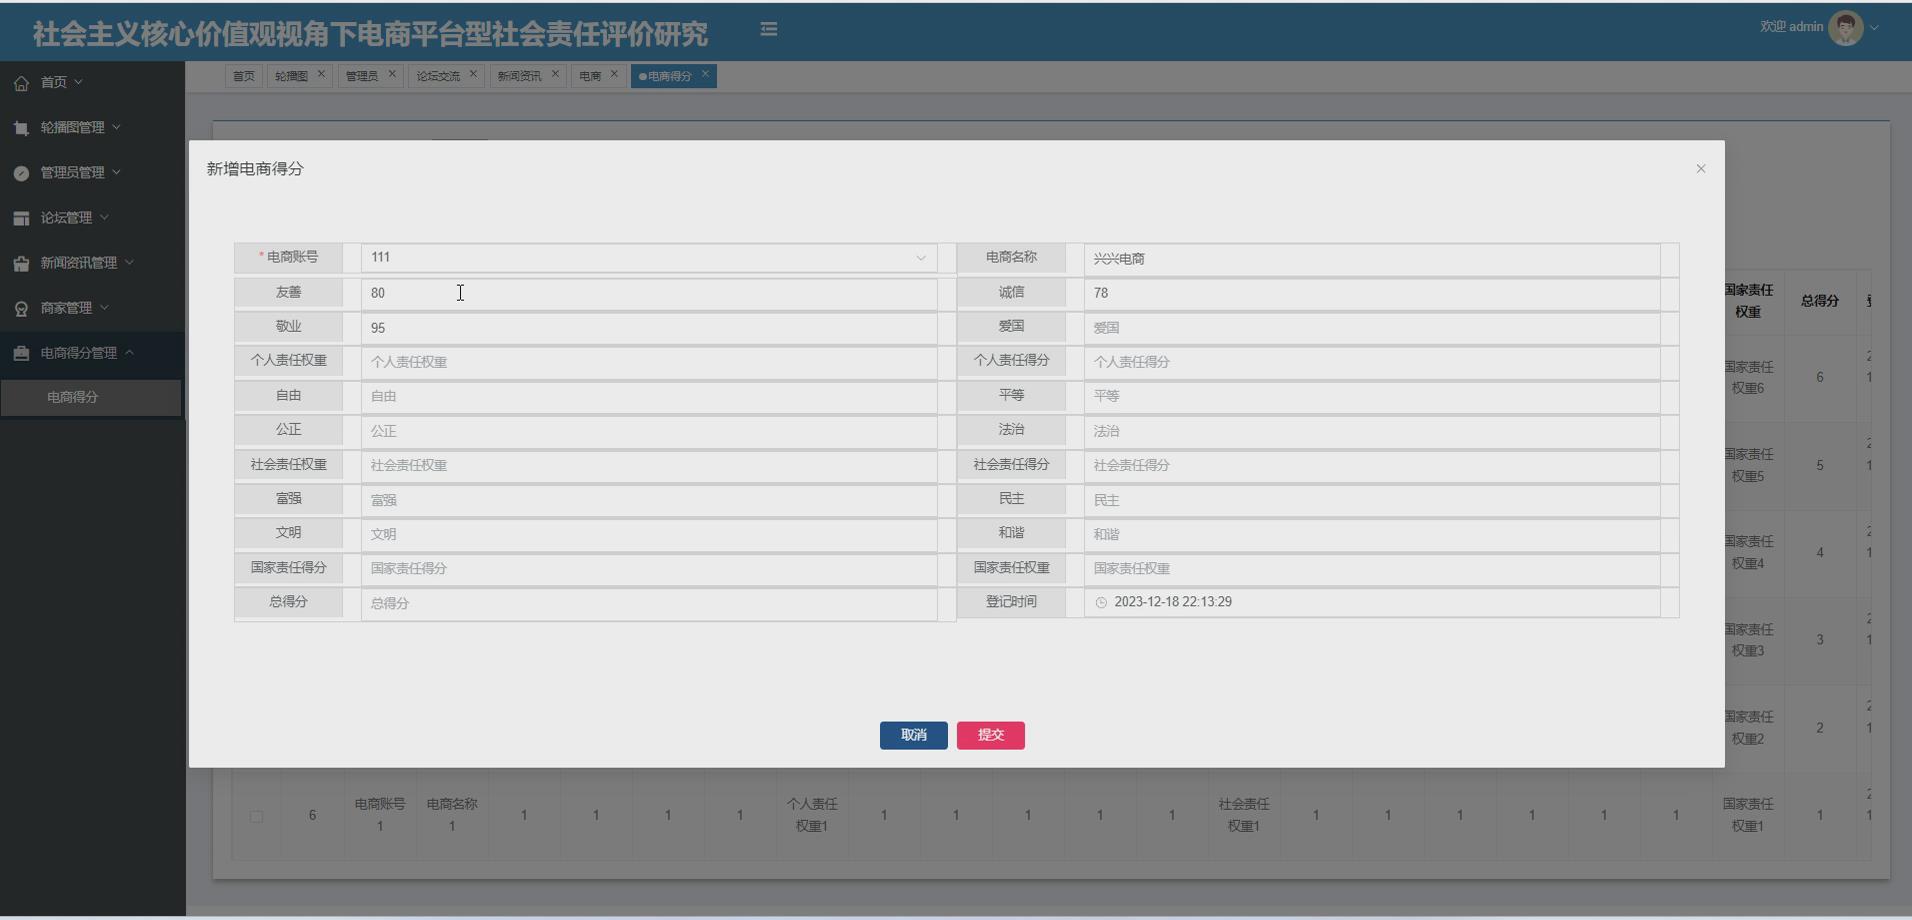The width and height of the screenshot is (1912, 920).
Task: Click the 新闻资讯管理 briefcase icon
Action: (21, 262)
